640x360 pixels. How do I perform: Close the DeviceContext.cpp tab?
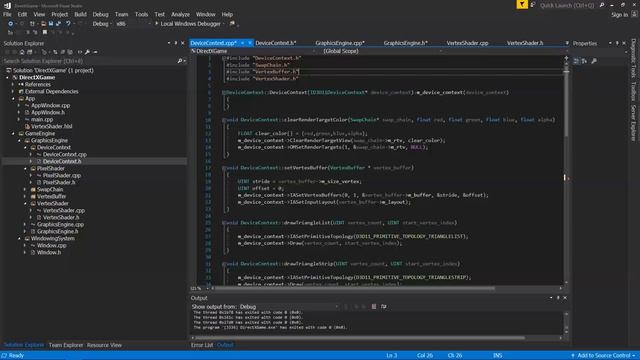[x=250, y=43]
